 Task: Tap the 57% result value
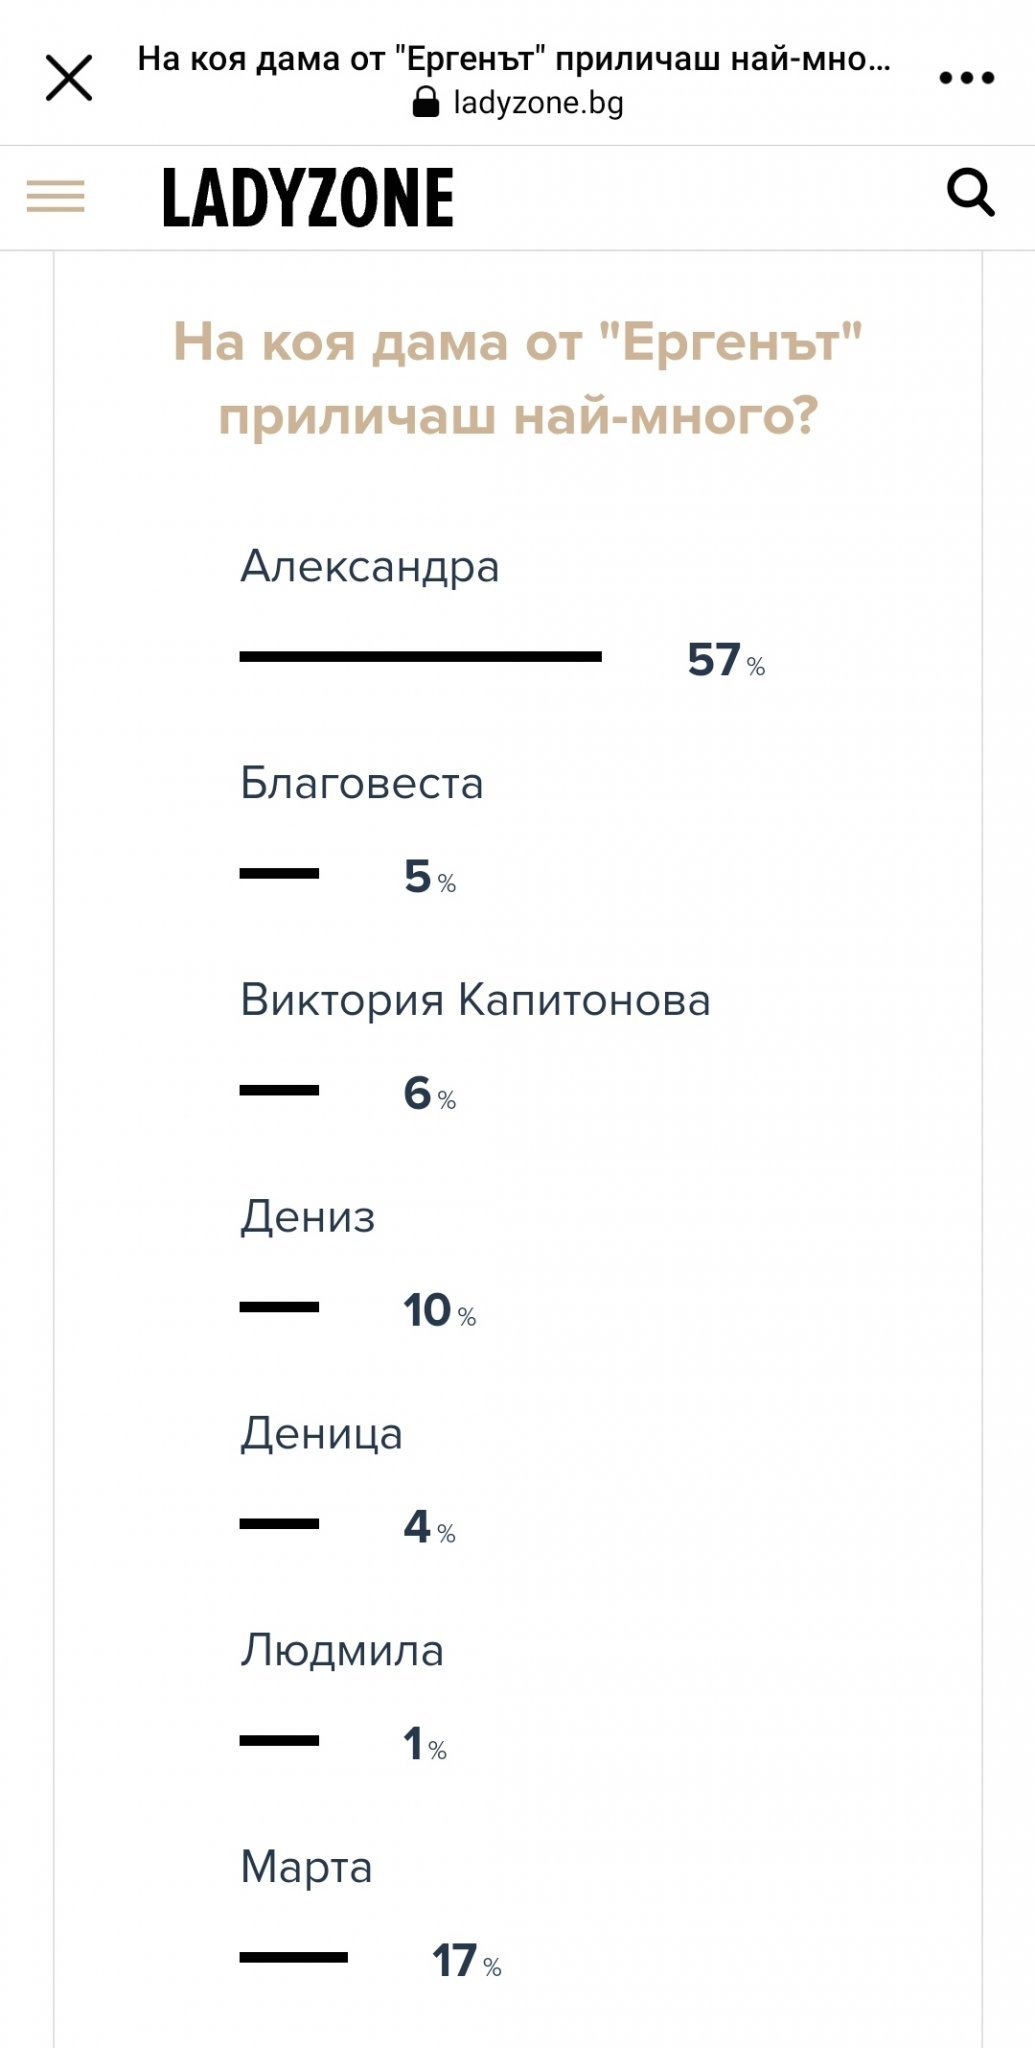click(x=725, y=660)
